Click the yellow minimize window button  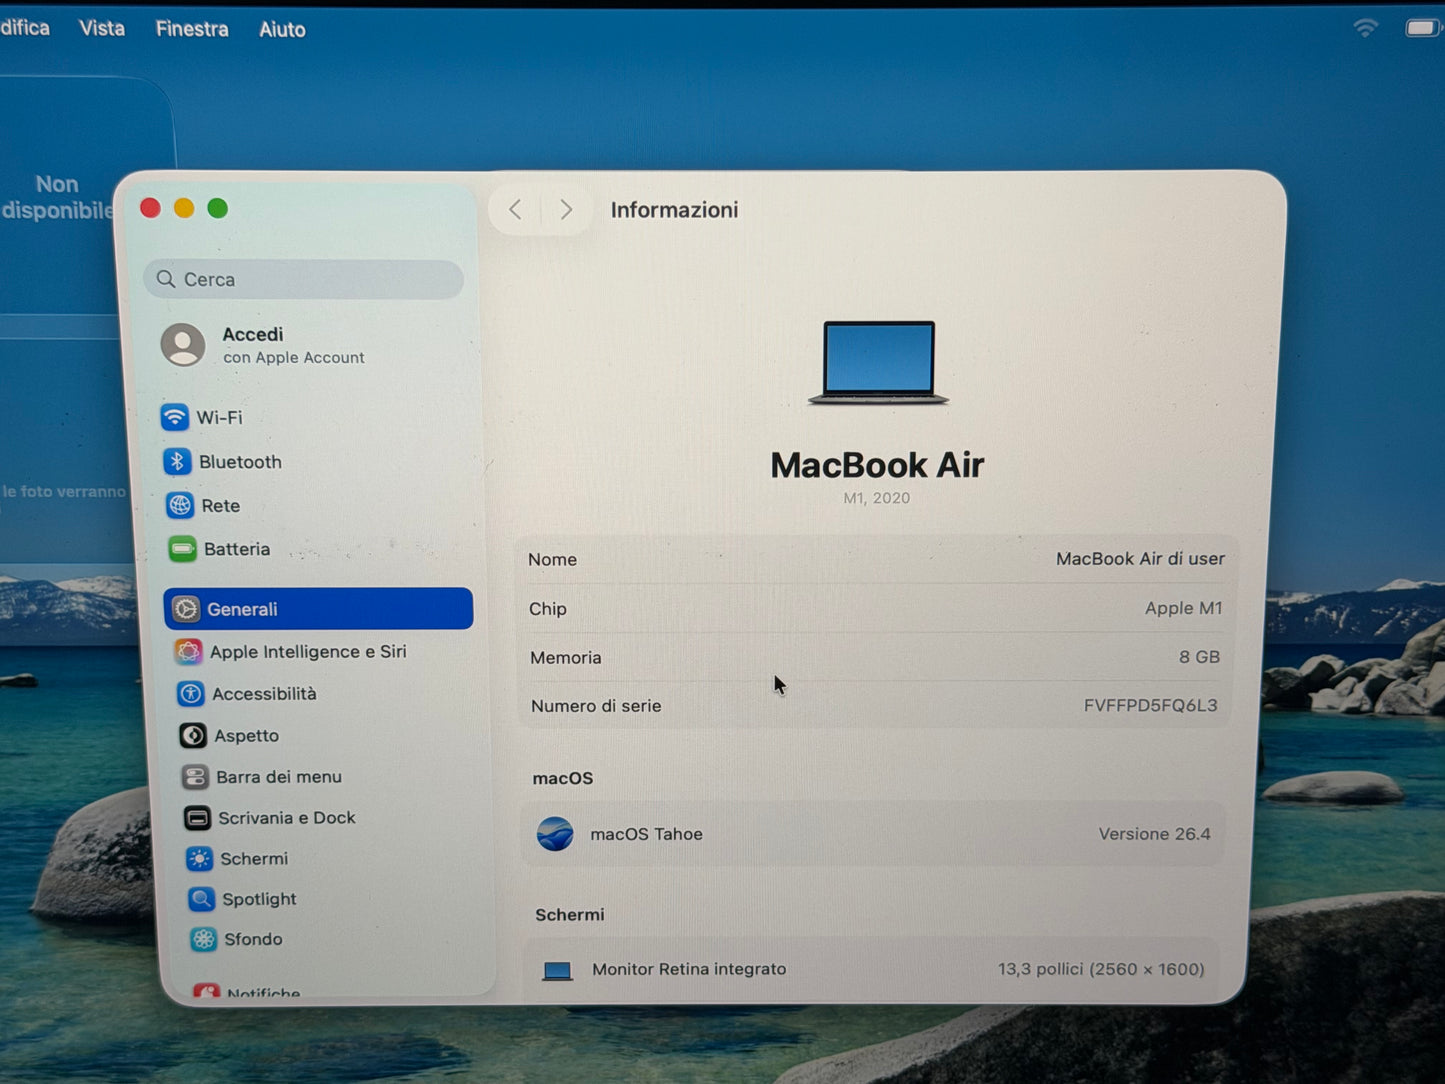point(184,208)
